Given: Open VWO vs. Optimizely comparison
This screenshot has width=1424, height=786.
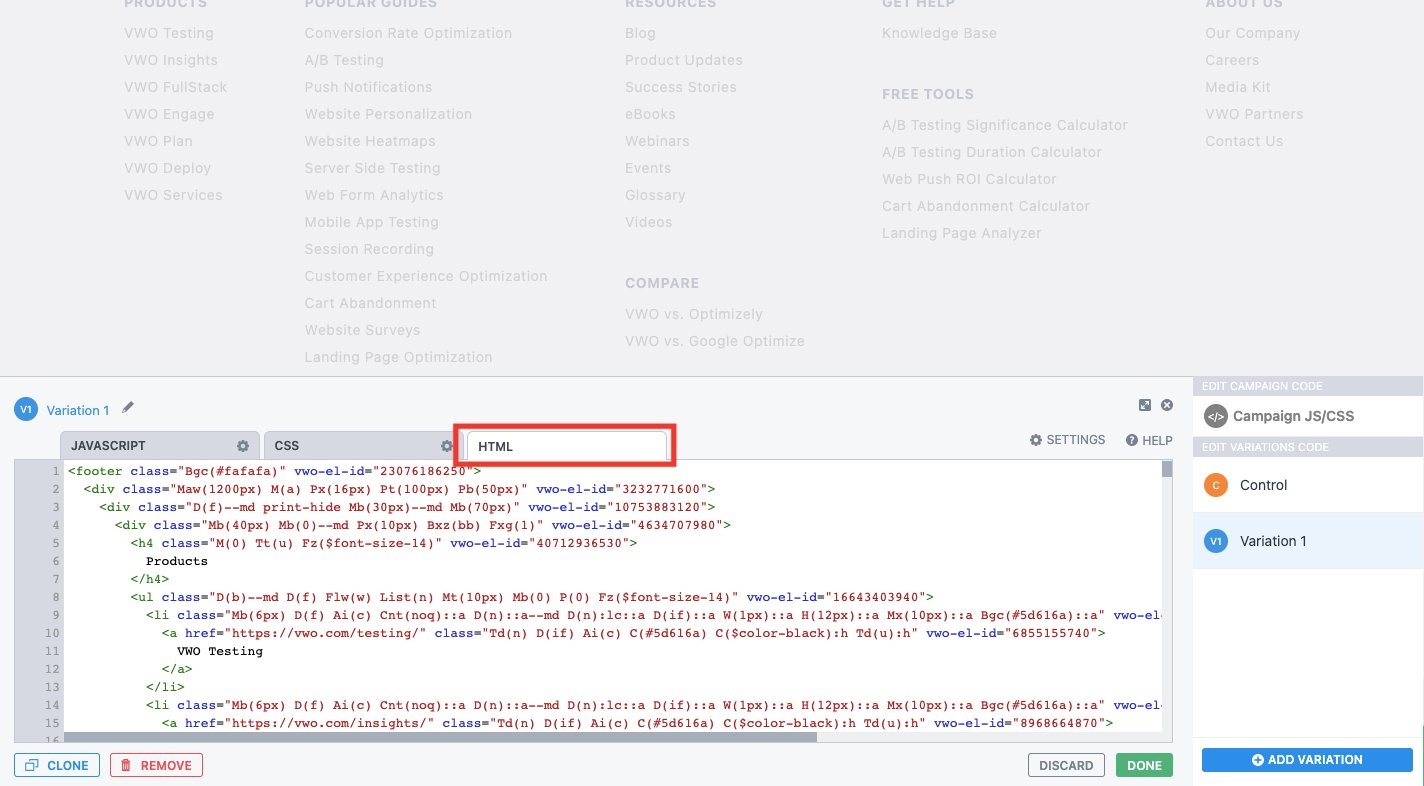Looking at the screenshot, I should point(694,314).
